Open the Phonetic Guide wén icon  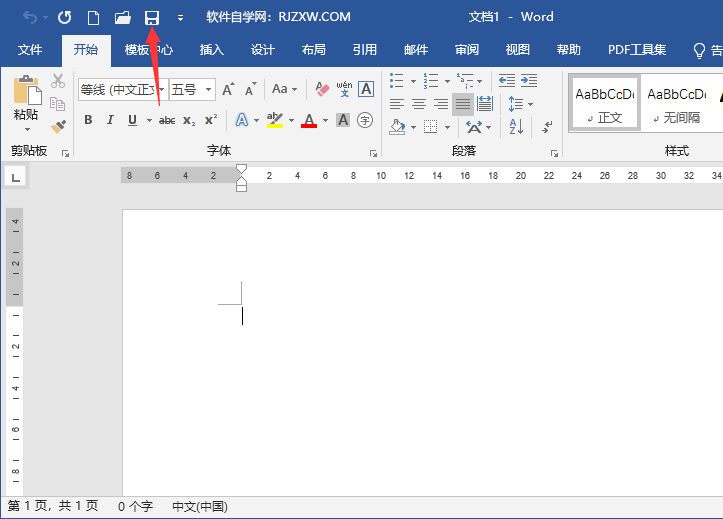344,88
